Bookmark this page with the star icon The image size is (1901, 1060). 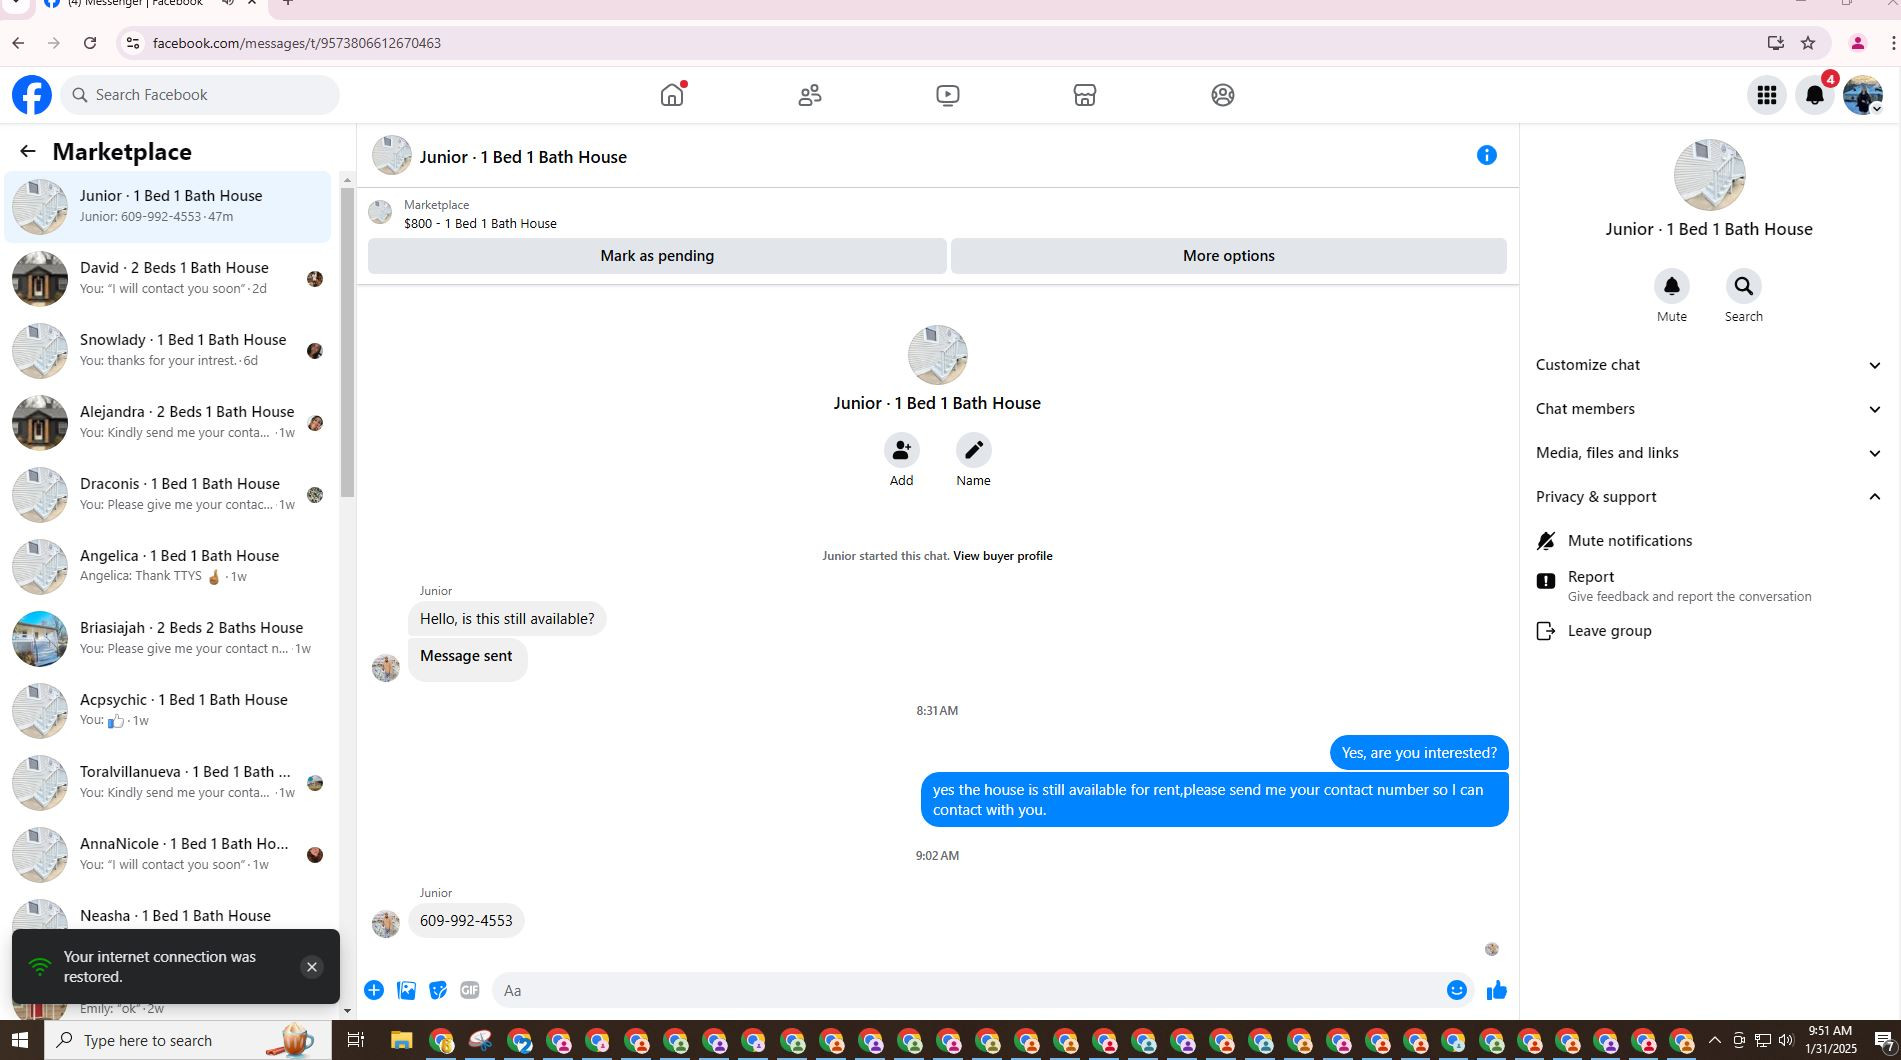point(1808,43)
